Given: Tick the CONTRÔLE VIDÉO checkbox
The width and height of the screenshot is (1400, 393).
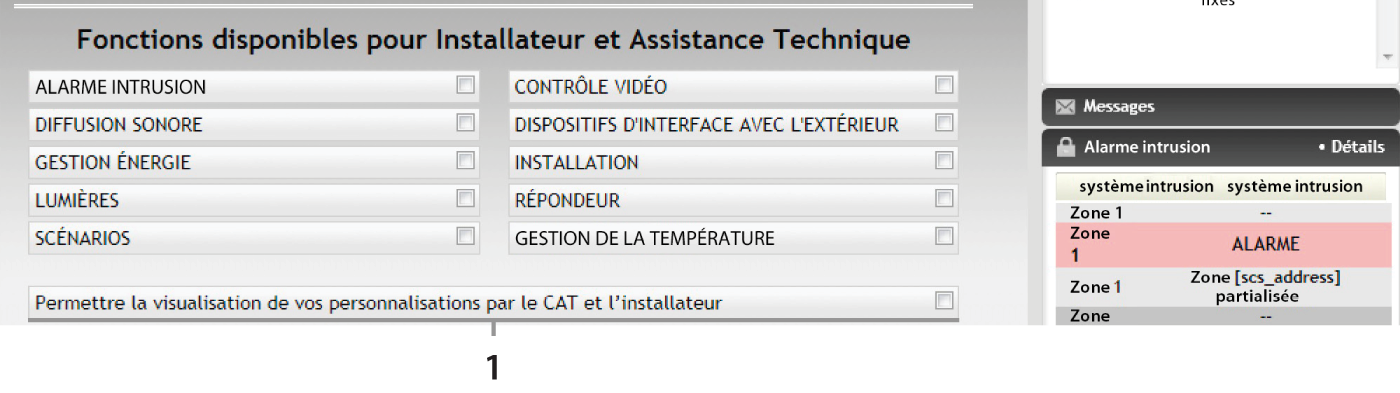Looking at the screenshot, I should click(944, 86).
